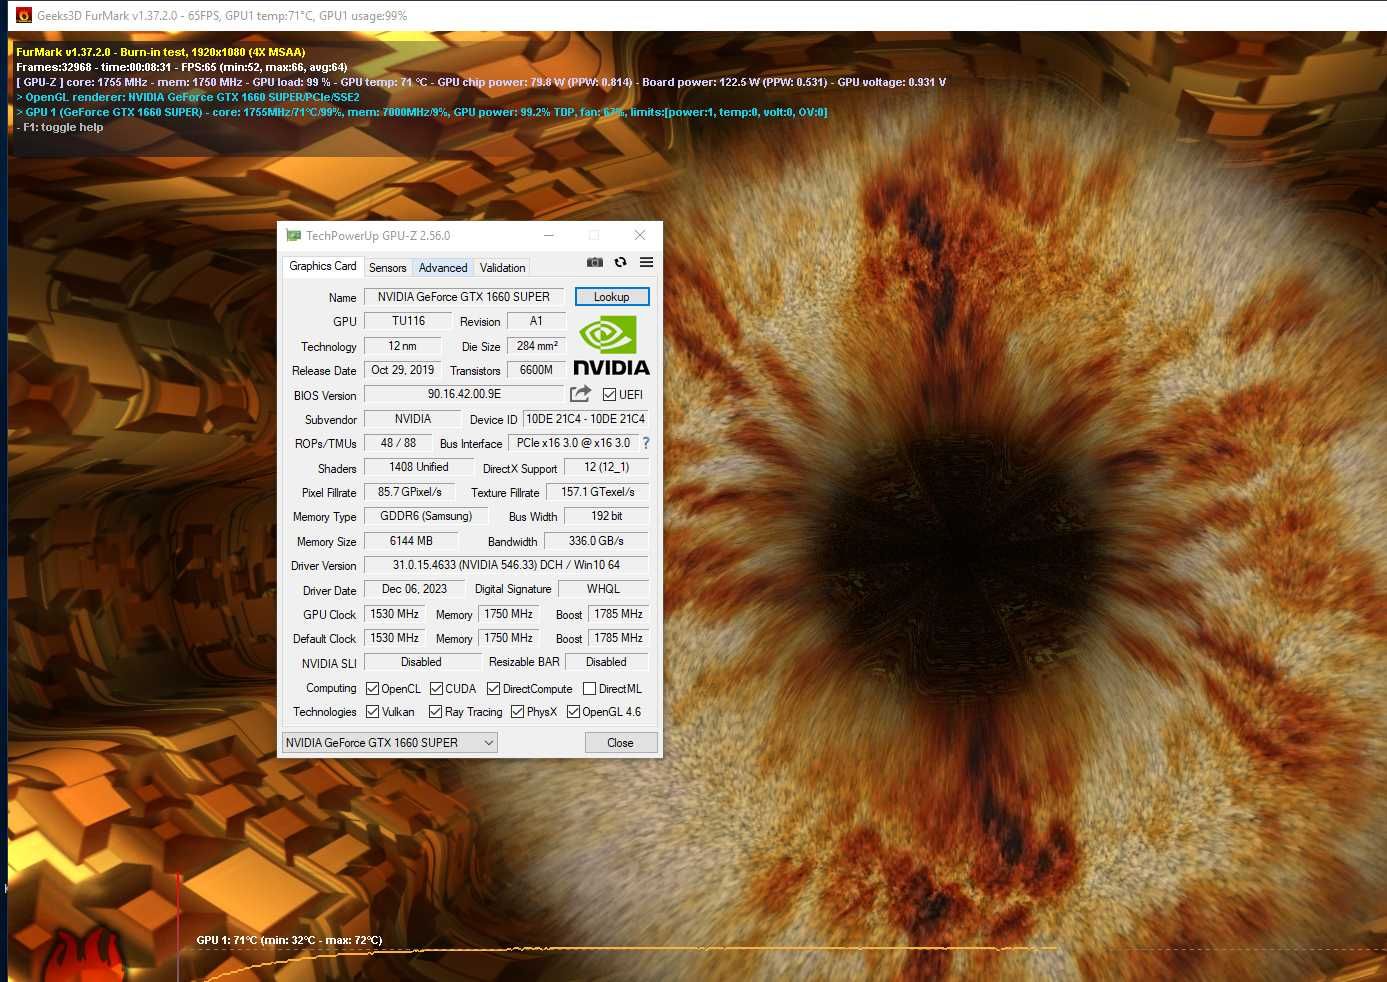Screen dimensions: 1387x982
Task: Toggle the OpenCL checkbox
Action: (372, 689)
